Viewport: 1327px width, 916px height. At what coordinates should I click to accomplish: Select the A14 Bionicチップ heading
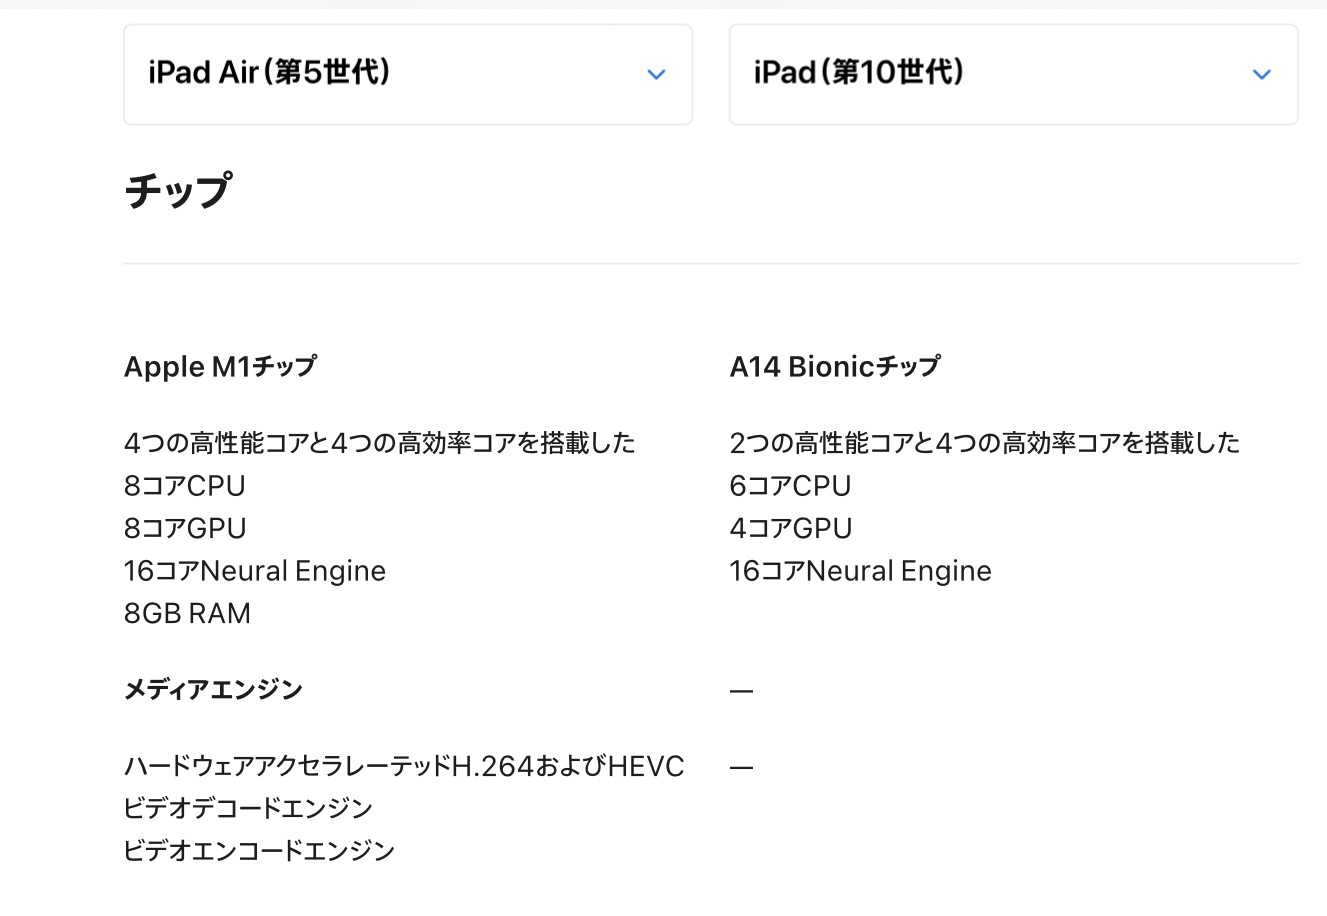pyautogui.click(x=834, y=366)
